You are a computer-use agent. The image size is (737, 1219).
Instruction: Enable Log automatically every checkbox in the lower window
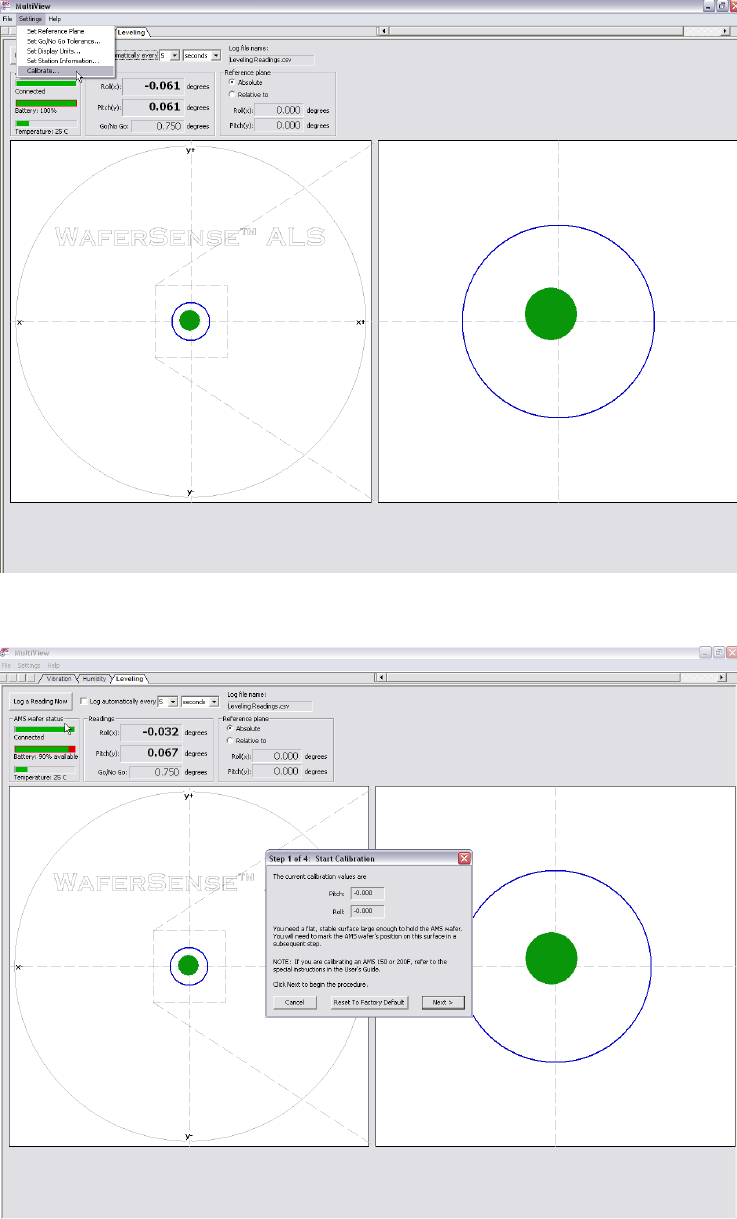(84, 702)
